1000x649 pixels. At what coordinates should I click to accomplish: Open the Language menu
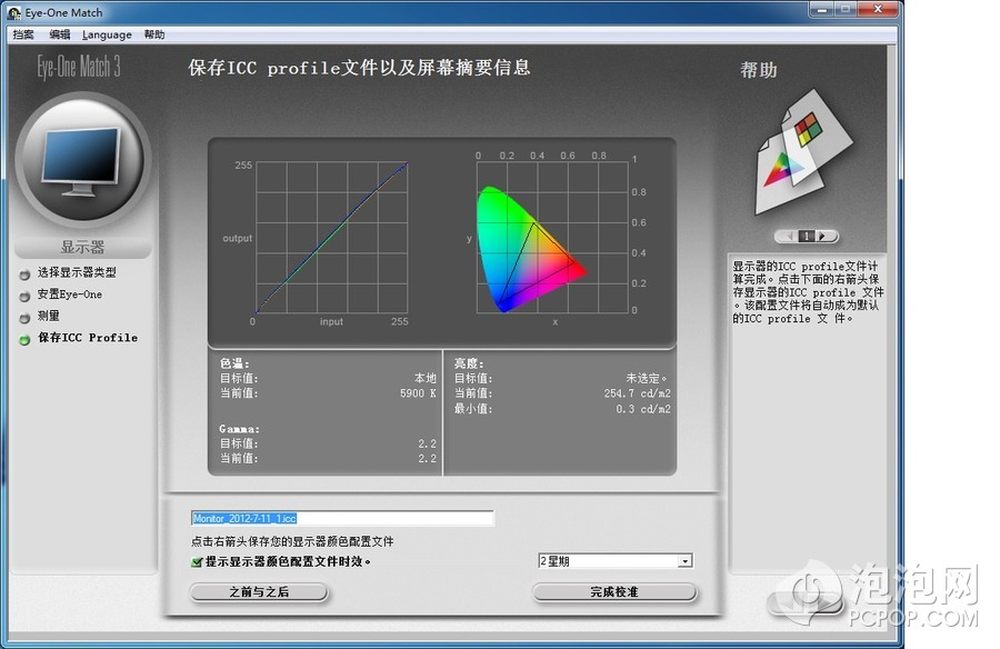(107, 34)
